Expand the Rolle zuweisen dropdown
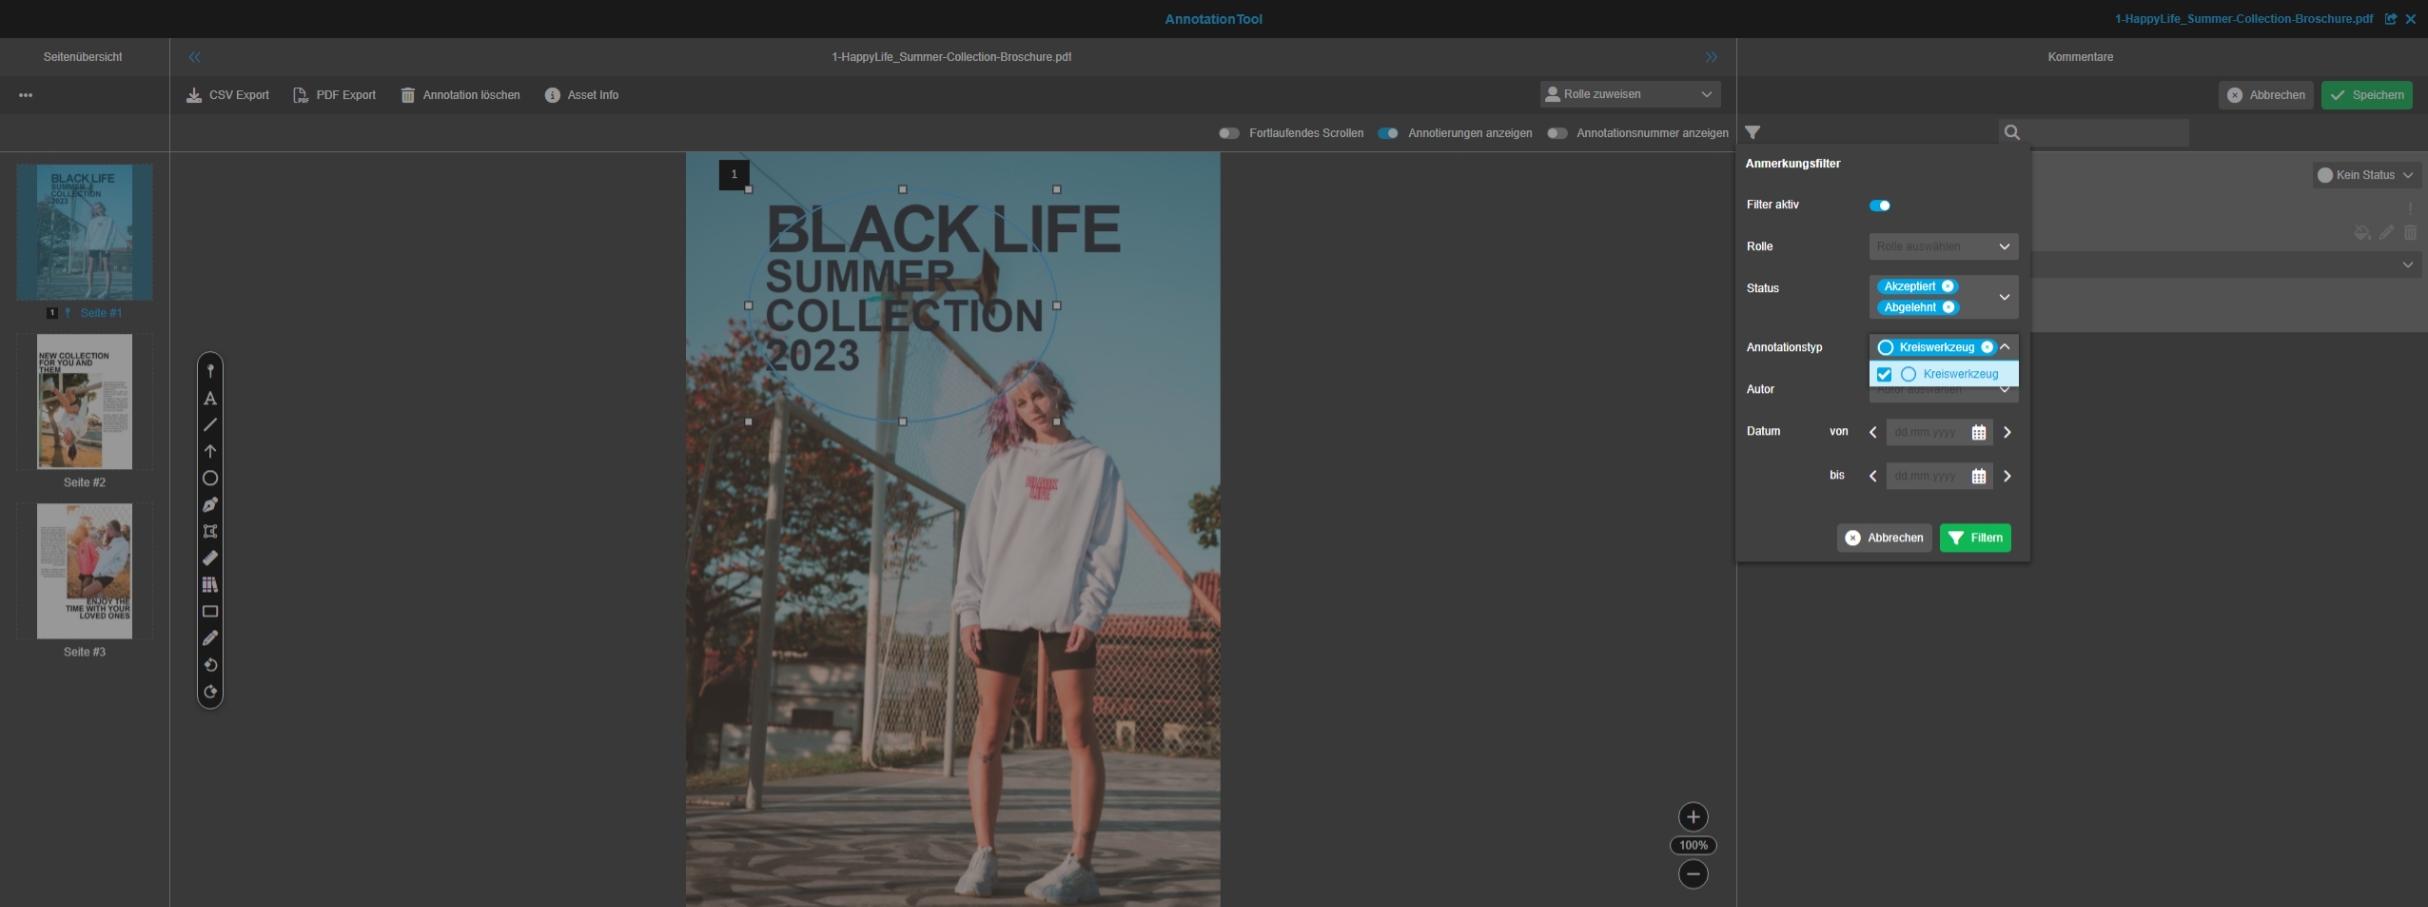The height and width of the screenshot is (907, 2428). (x=1629, y=94)
